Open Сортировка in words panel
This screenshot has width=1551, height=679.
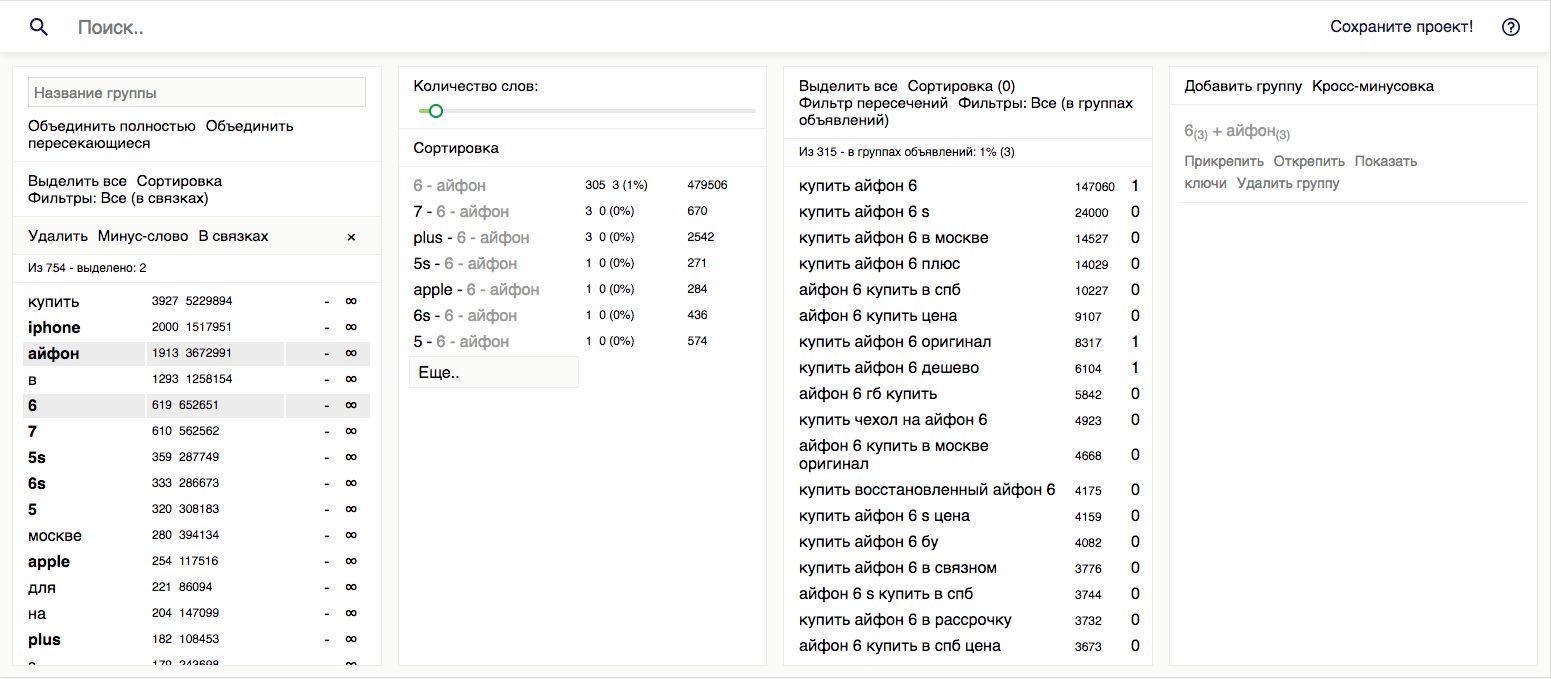(x=179, y=181)
